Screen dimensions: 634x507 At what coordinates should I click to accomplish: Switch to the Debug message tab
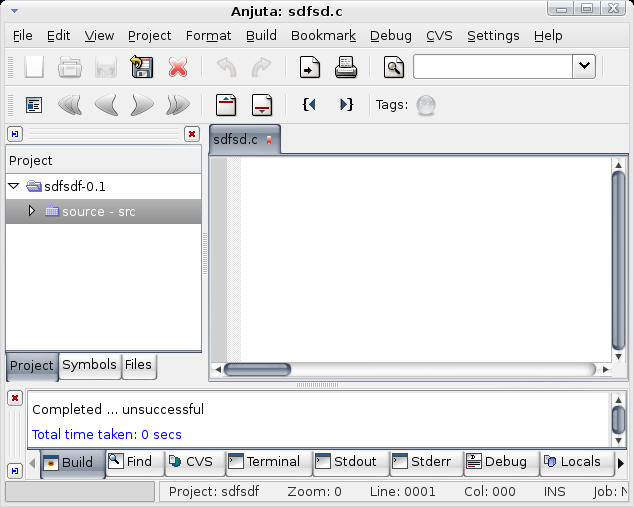[x=502, y=463]
